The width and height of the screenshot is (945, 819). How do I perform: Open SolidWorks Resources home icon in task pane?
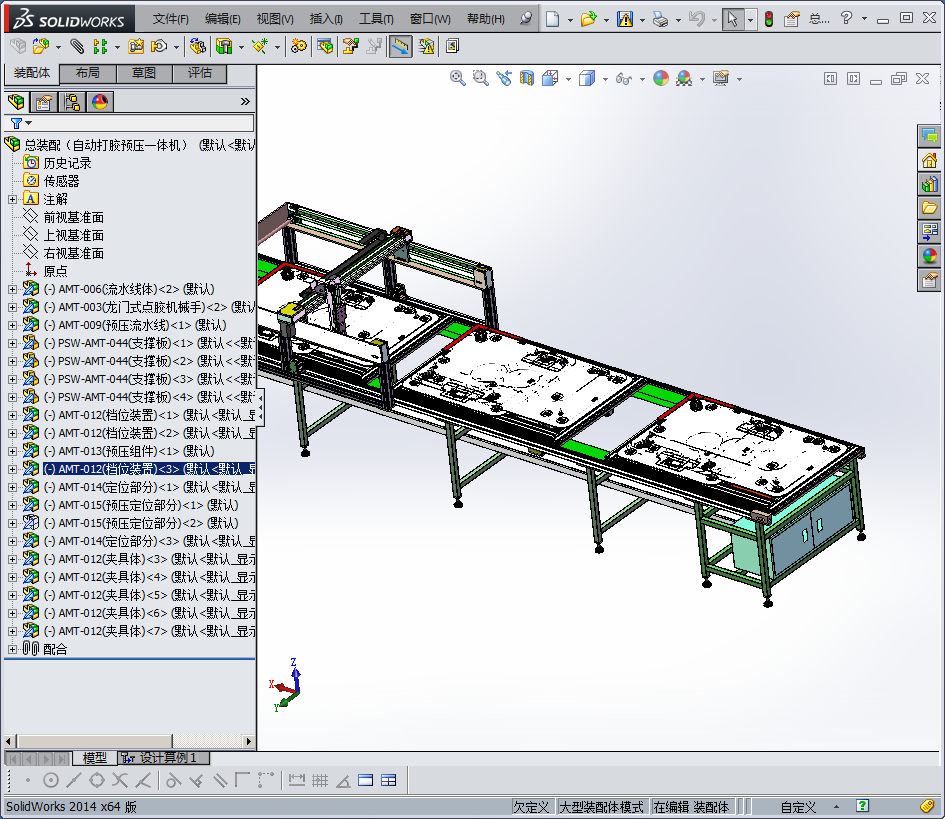(929, 160)
